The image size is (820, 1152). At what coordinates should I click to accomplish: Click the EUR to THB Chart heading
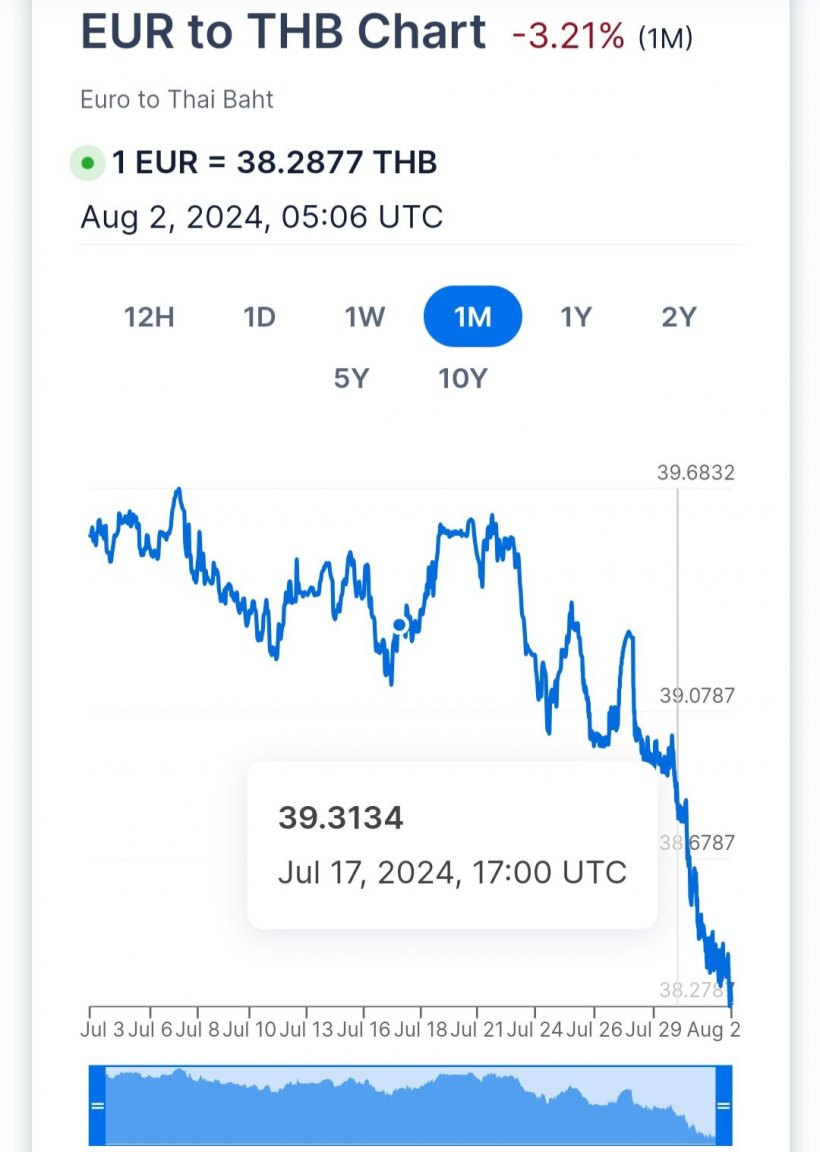(x=283, y=32)
